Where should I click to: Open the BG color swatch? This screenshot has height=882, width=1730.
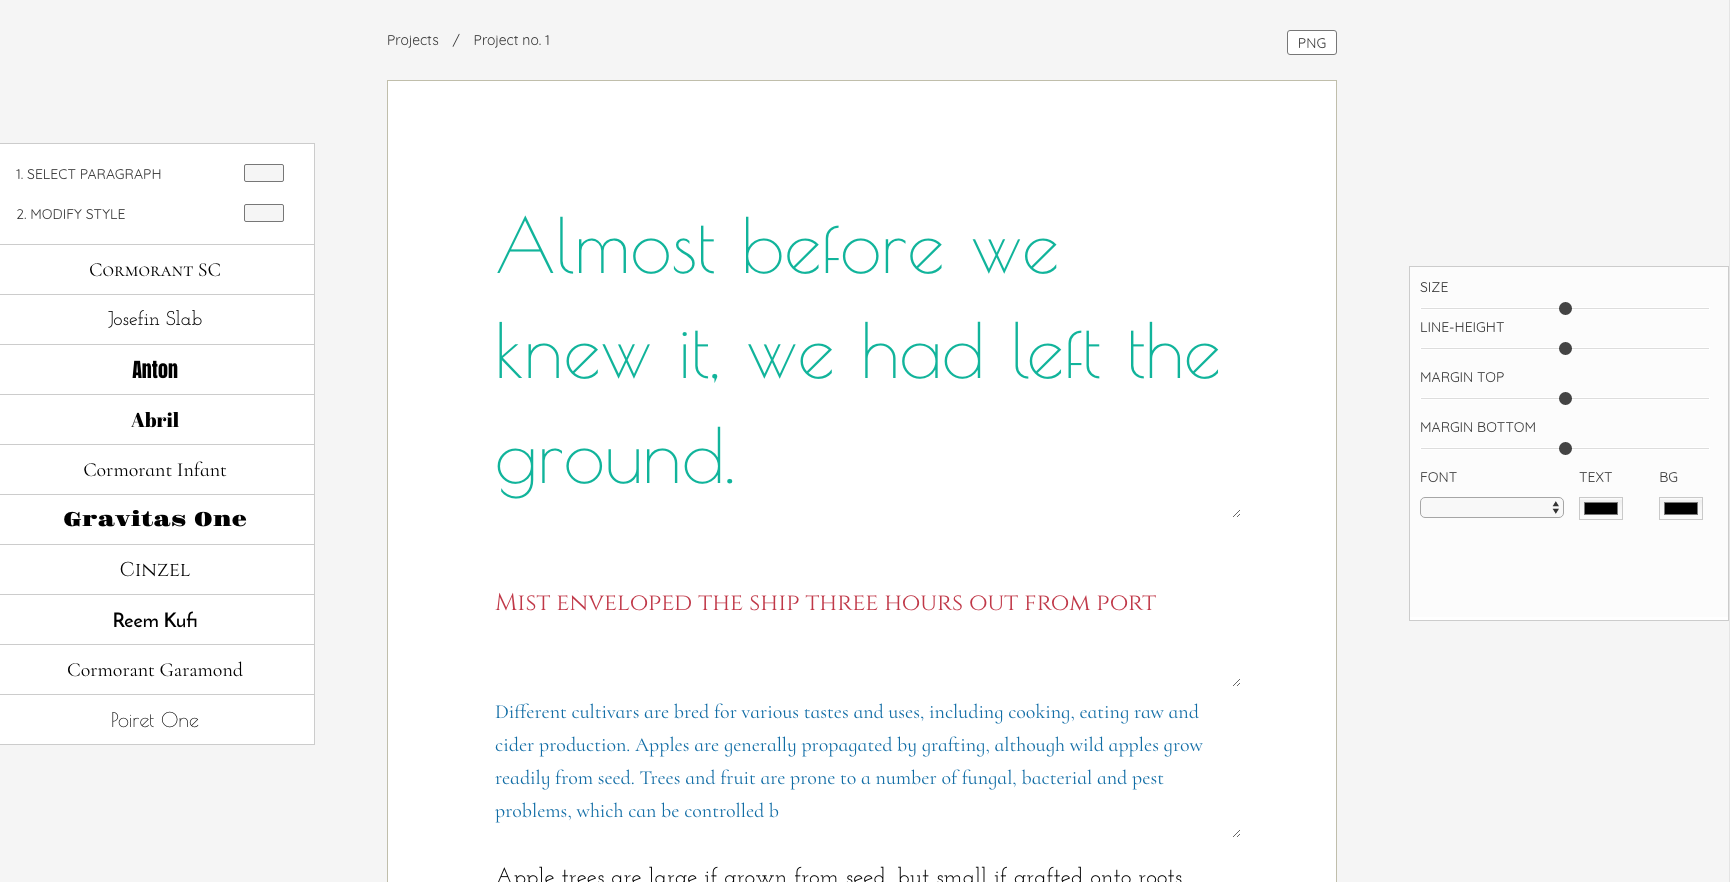point(1680,508)
